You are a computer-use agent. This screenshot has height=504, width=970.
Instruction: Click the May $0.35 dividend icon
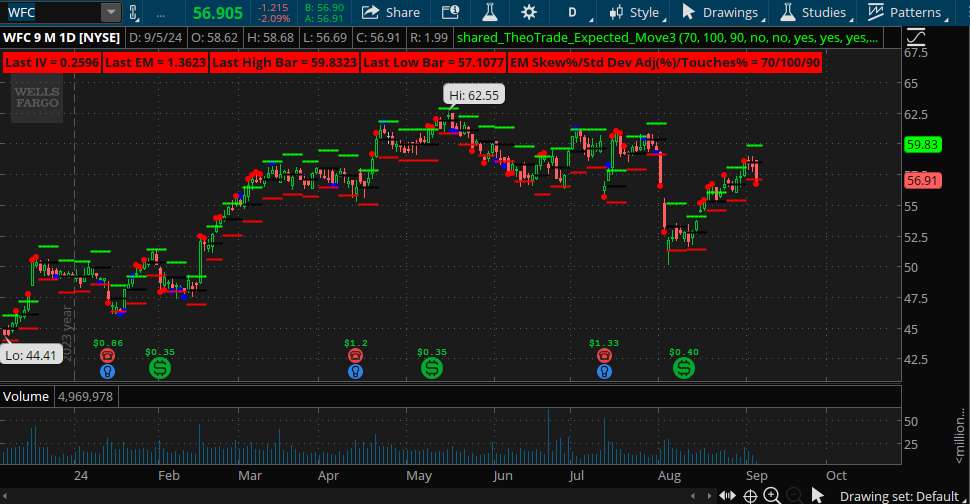[x=432, y=369]
